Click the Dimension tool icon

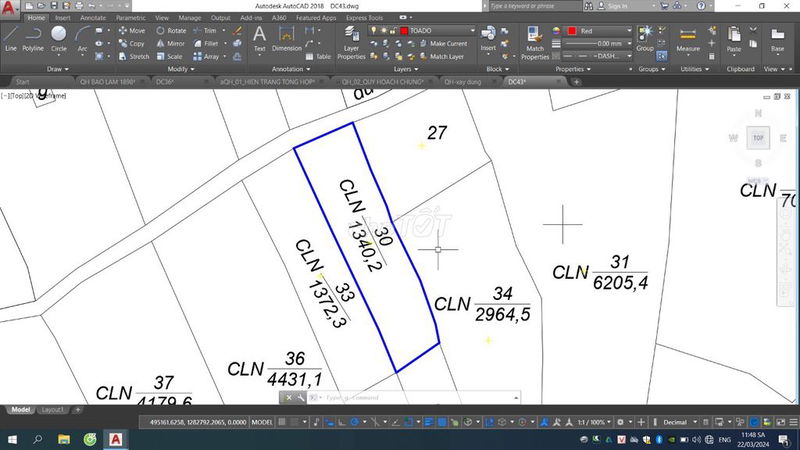[x=286, y=36]
